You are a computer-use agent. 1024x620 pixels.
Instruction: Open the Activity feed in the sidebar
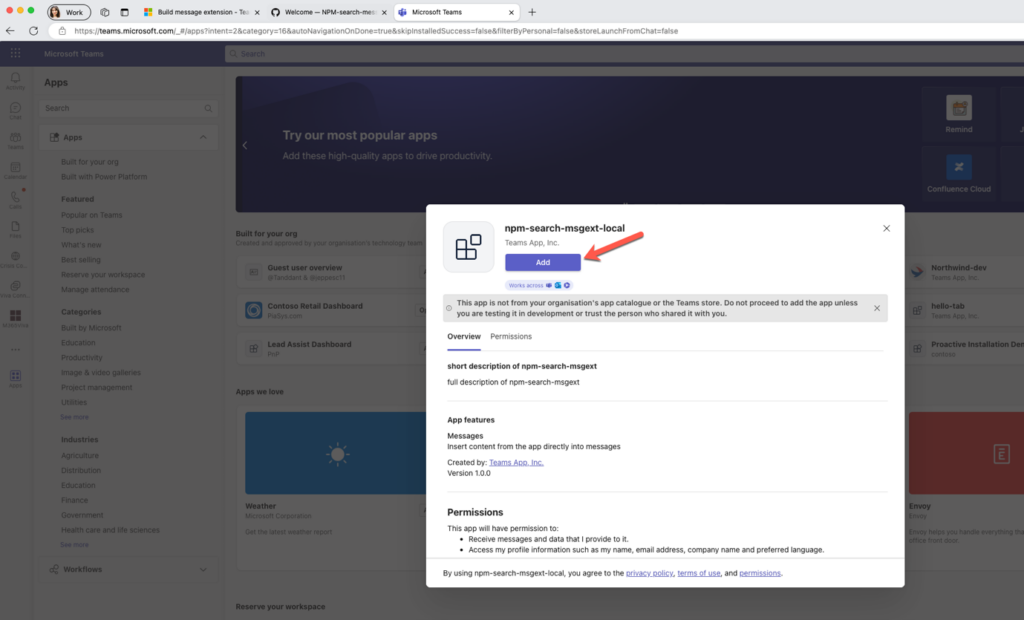(x=15, y=81)
